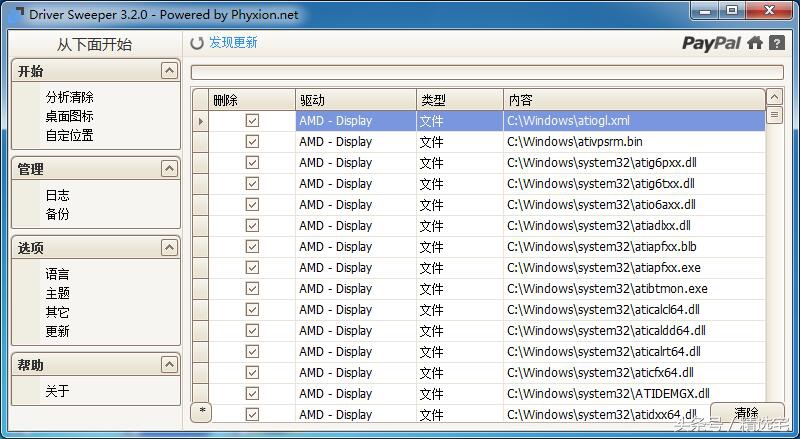Click the 发现更新 link
This screenshot has height=439, width=800.
[233, 43]
